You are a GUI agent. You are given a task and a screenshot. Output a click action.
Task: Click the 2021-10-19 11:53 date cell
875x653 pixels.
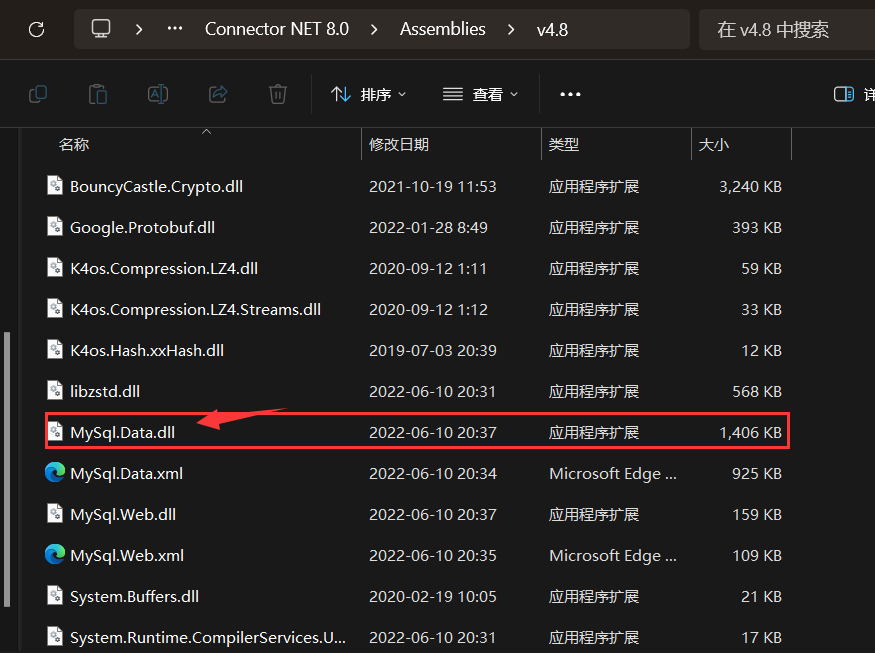pos(432,186)
